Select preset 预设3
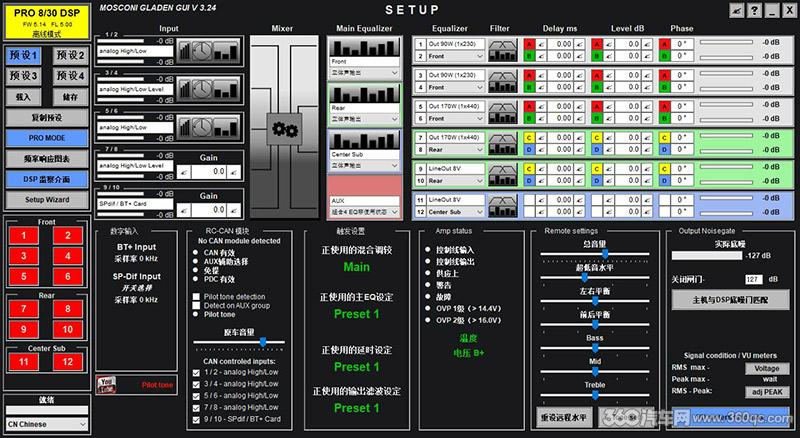The width and height of the screenshot is (800, 438). (24, 76)
